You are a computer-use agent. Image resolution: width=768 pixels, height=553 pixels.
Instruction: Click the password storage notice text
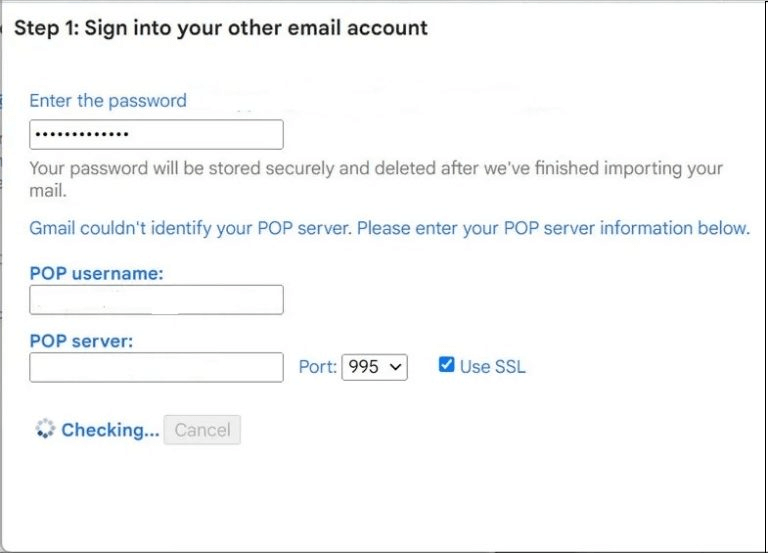point(376,179)
